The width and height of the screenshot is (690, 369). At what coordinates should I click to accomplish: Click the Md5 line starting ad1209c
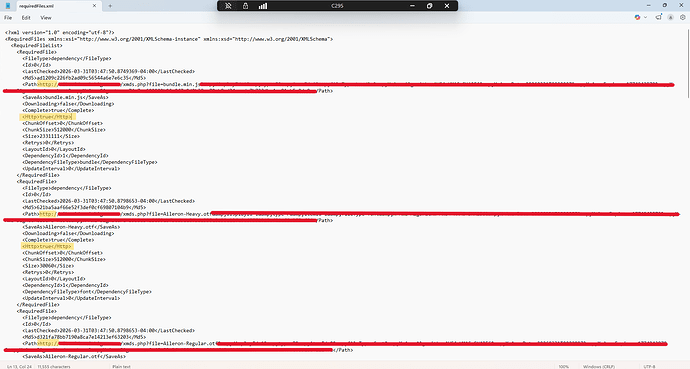(84, 78)
